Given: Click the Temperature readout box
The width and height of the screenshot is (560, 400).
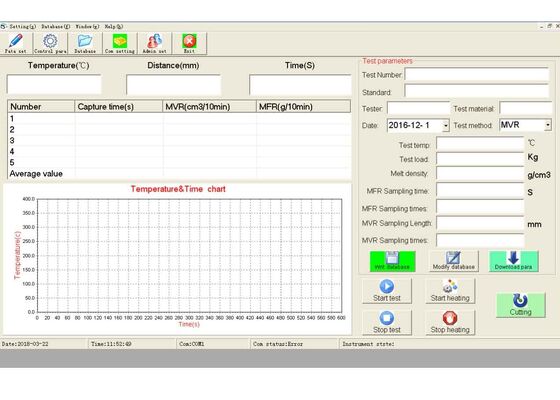Looking at the screenshot, I should point(54,85).
